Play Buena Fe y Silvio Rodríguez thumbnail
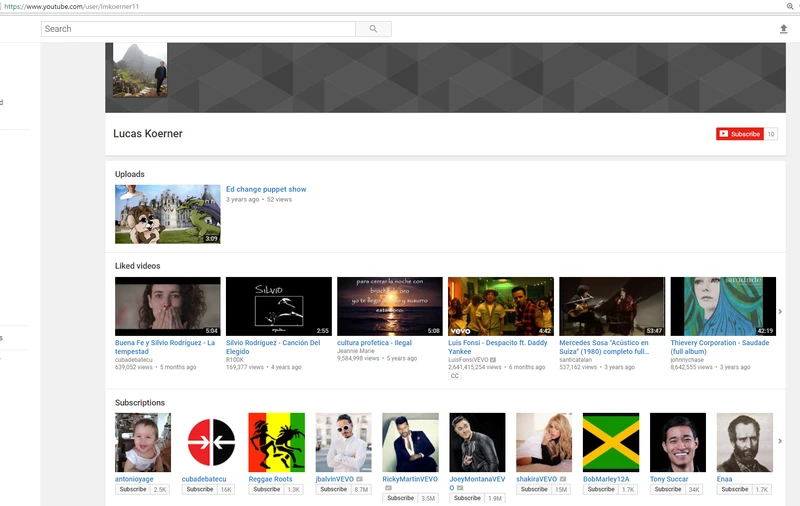 [x=168, y=306]
